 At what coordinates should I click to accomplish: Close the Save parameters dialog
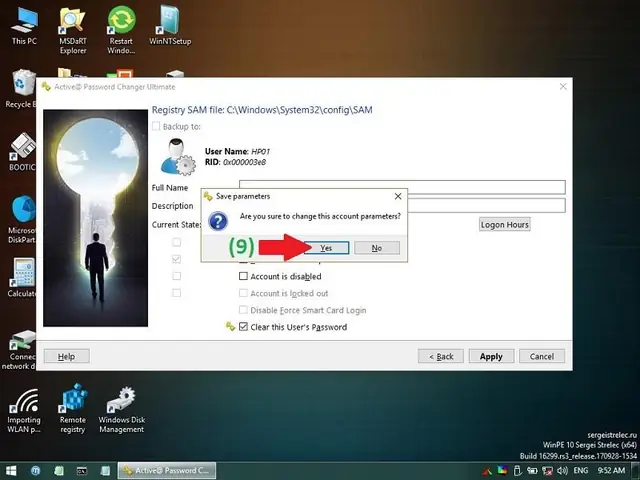(x=398, y=196)
